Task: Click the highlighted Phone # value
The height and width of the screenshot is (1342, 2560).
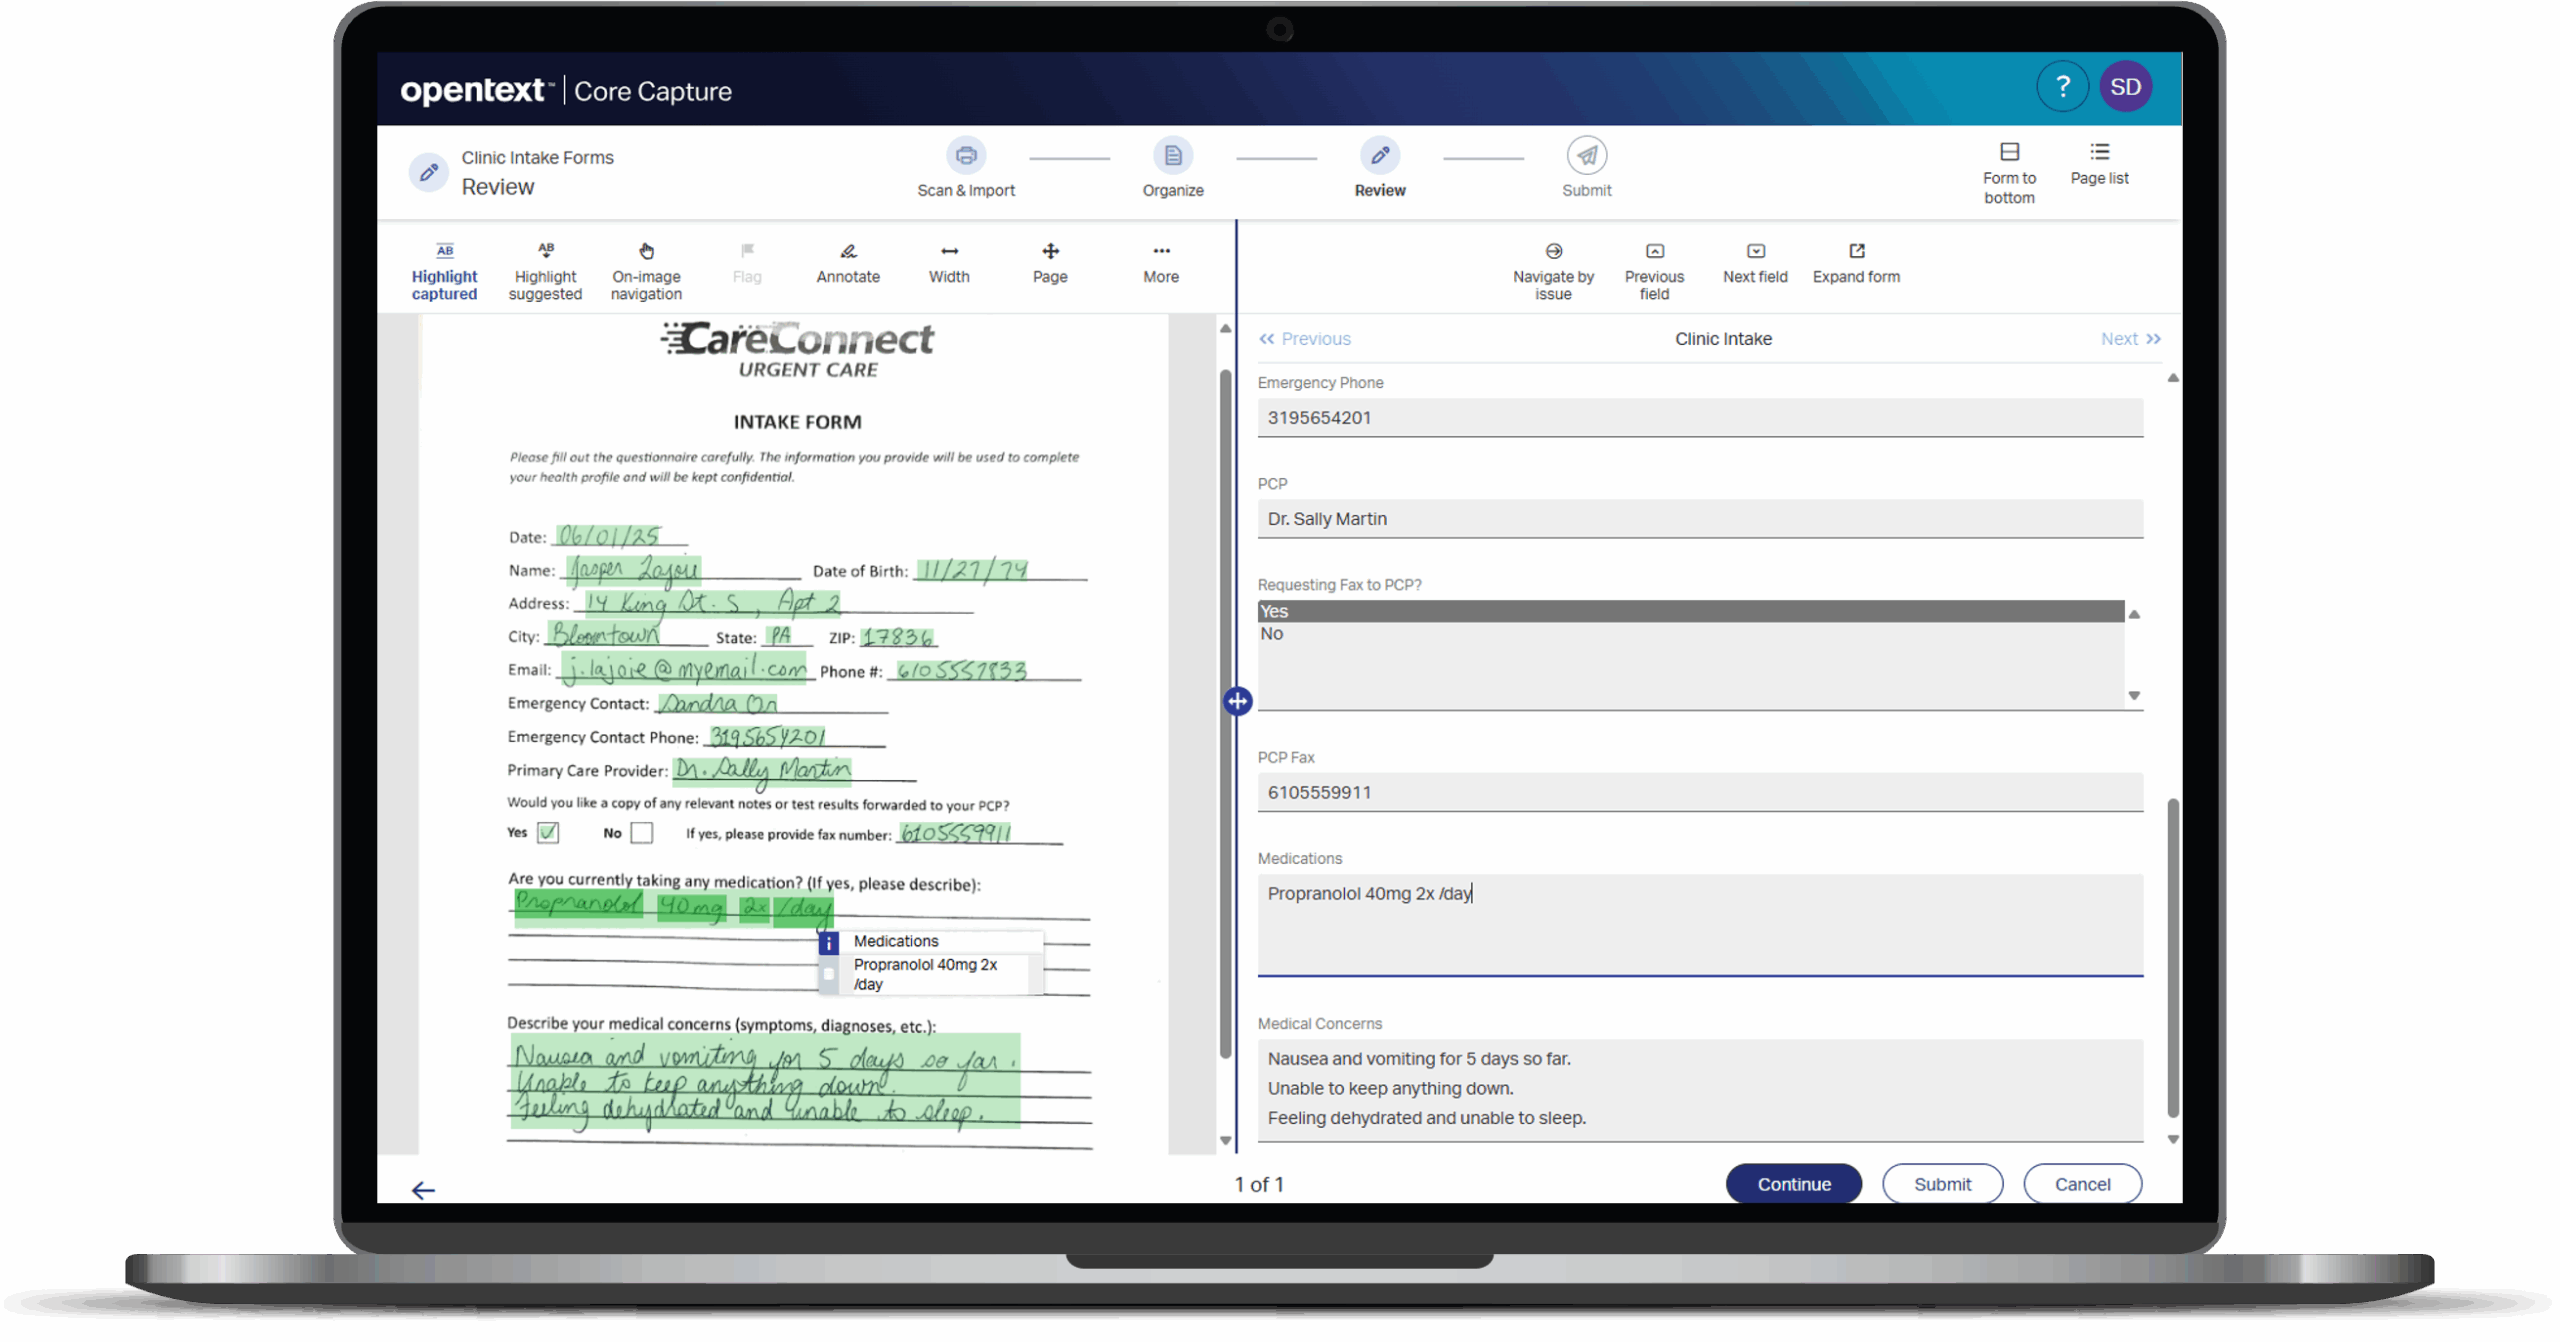Action: (x=961, y=671)
